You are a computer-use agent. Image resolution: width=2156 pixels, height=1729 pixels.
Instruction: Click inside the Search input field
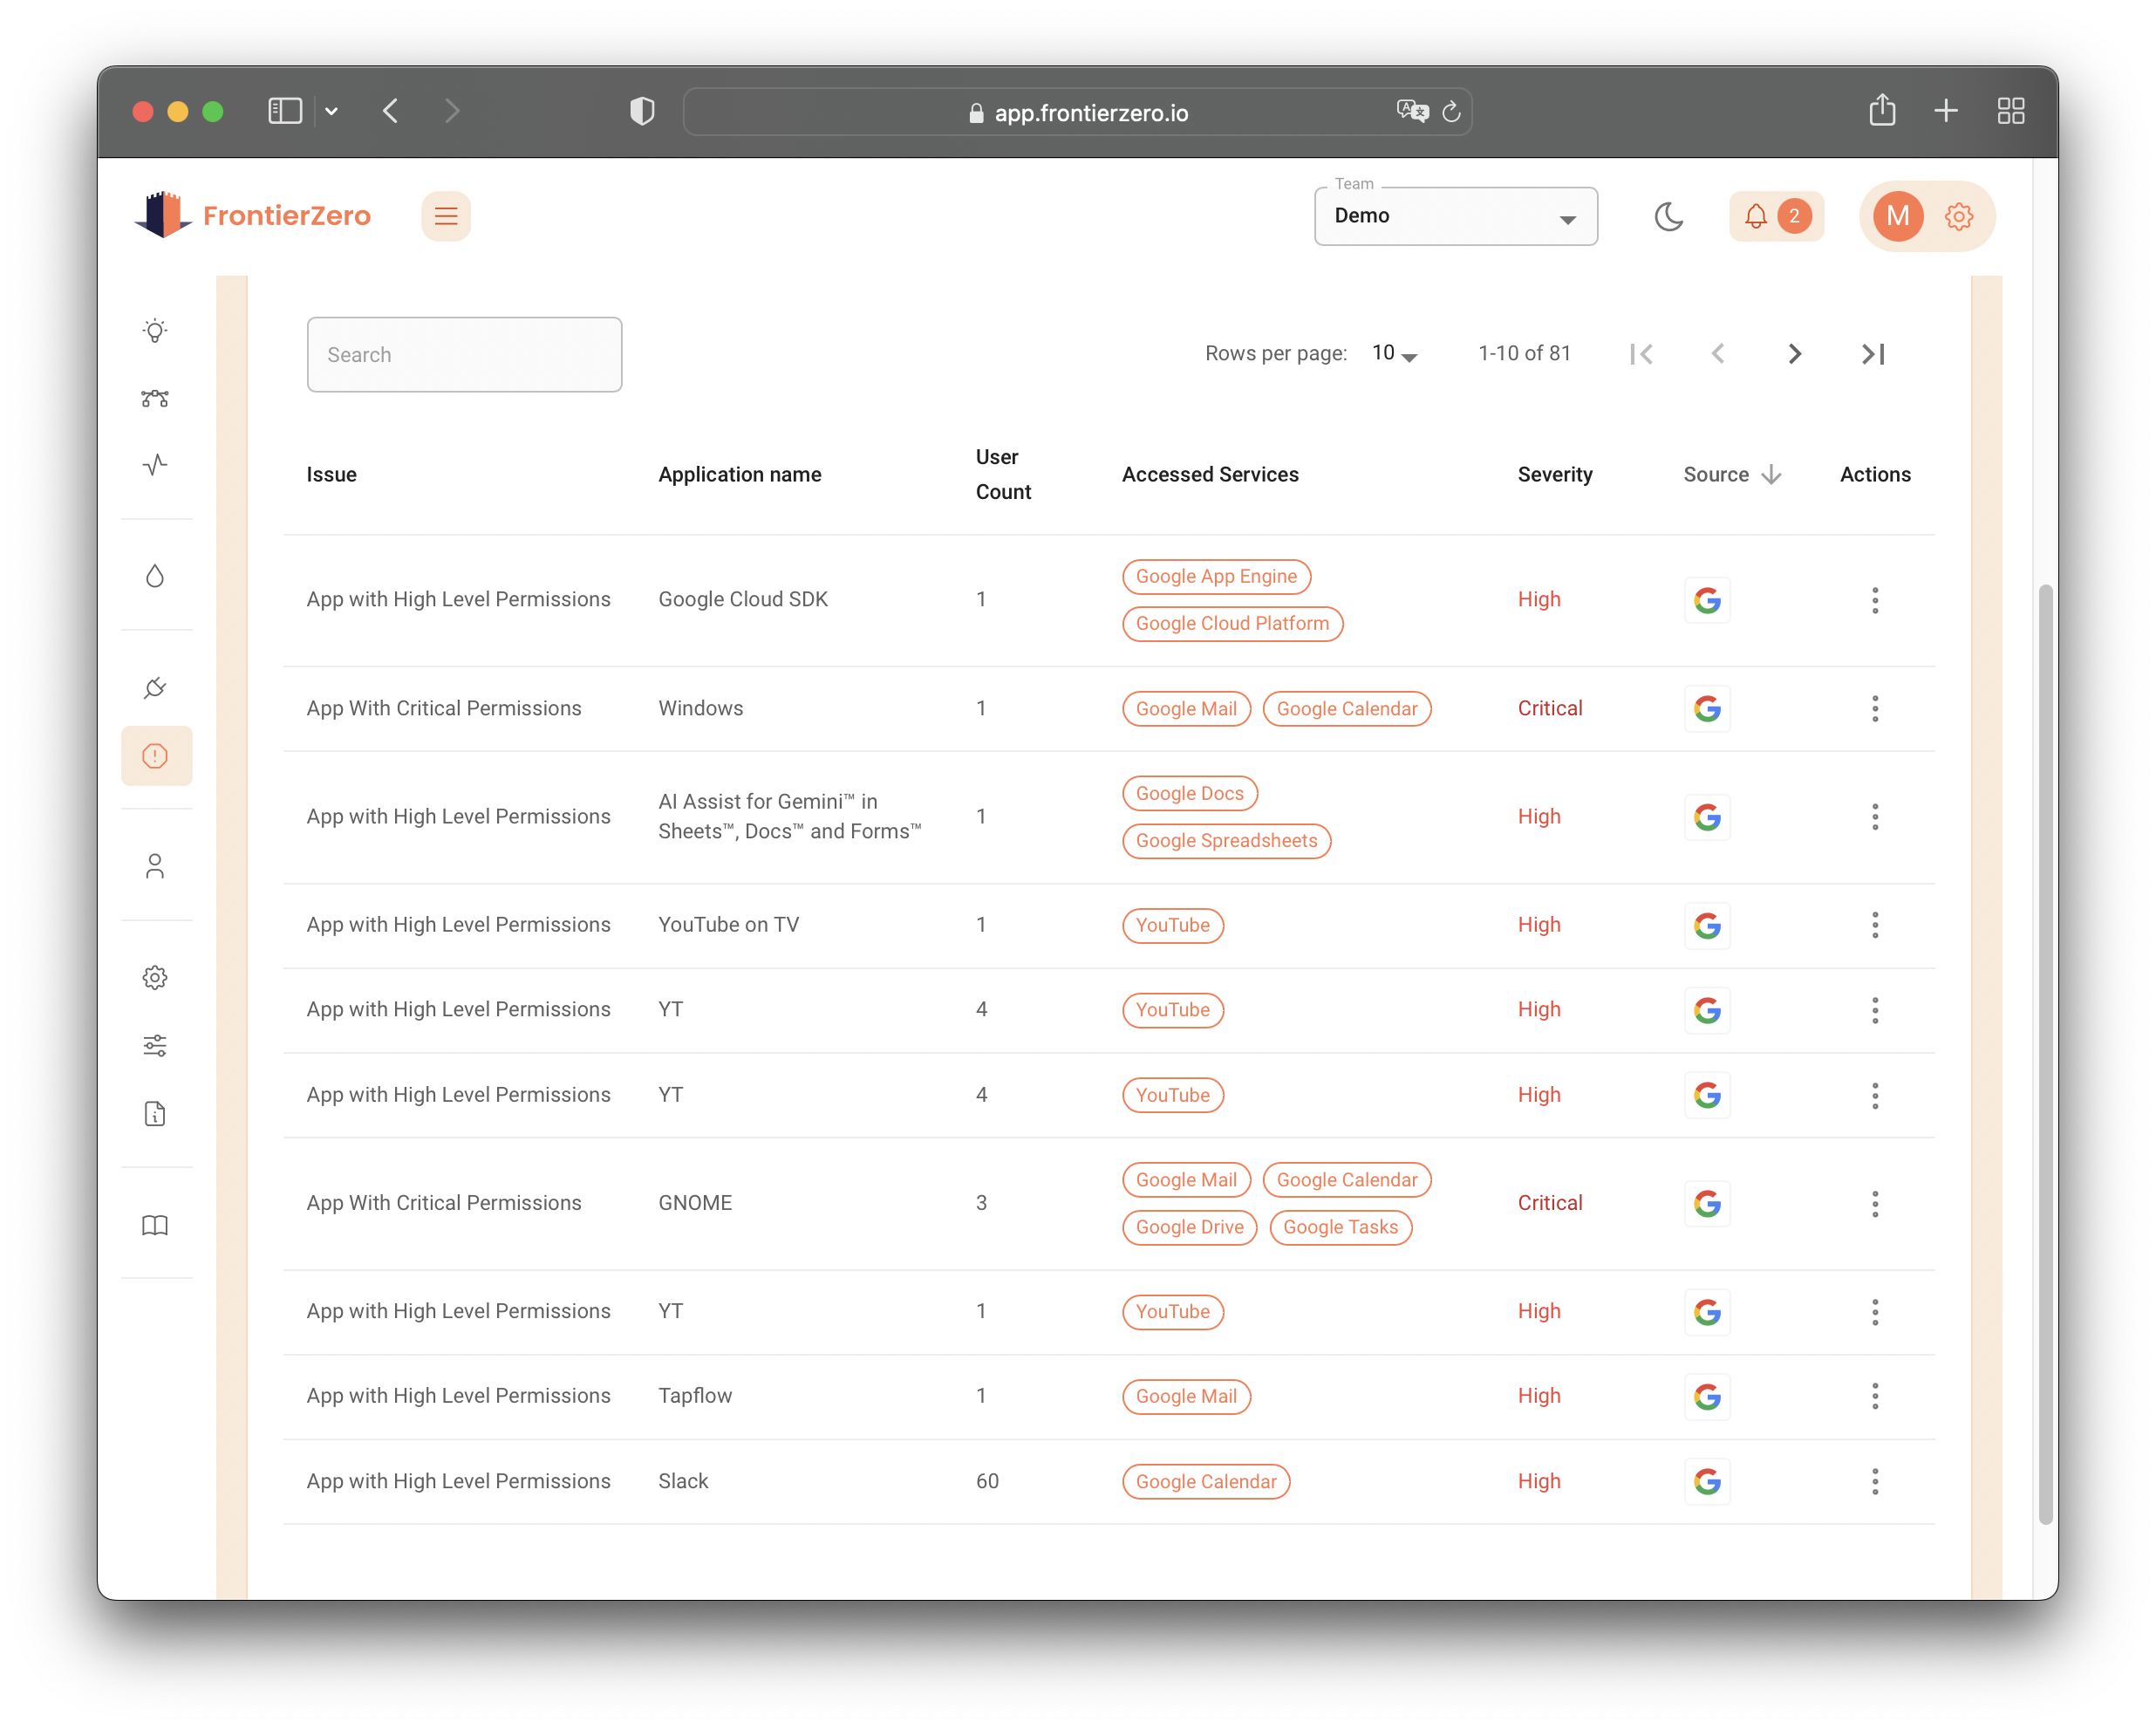click(464, 352)
